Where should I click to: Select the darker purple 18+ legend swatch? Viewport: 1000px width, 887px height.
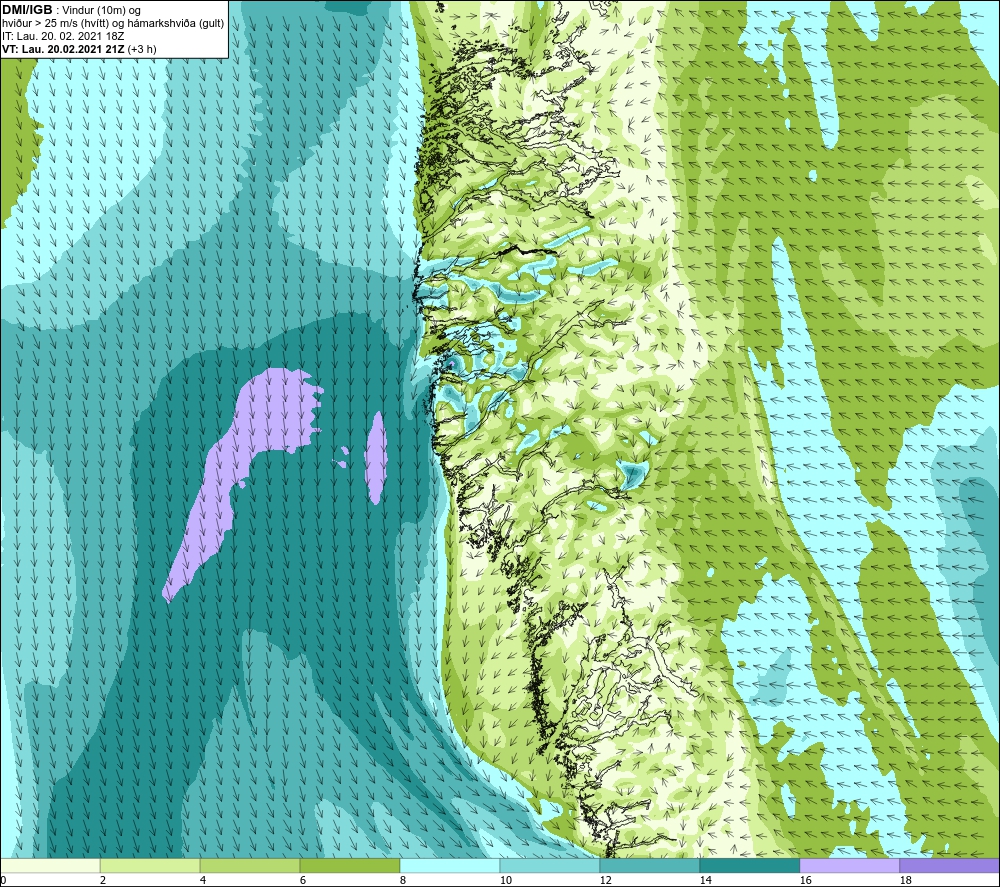949,865
